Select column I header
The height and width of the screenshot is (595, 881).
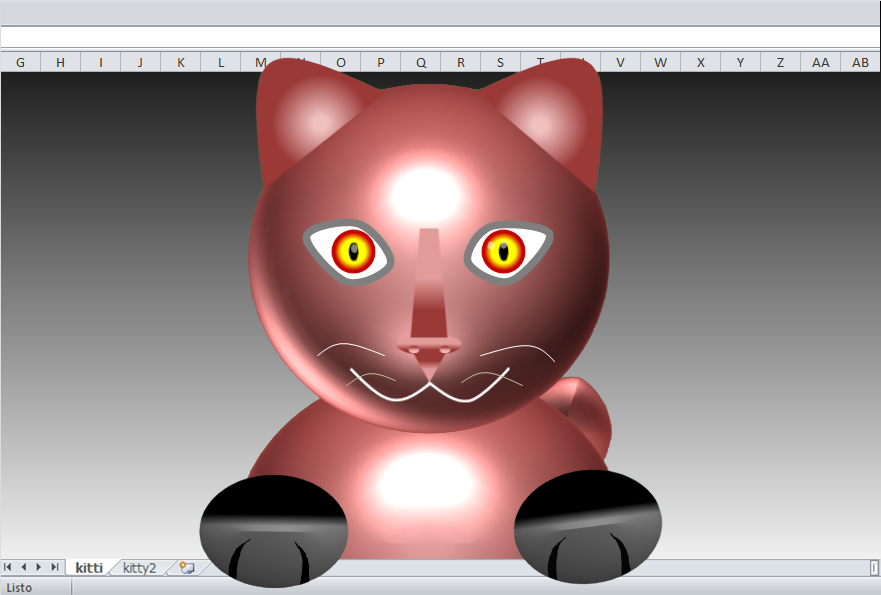(101, 62)
